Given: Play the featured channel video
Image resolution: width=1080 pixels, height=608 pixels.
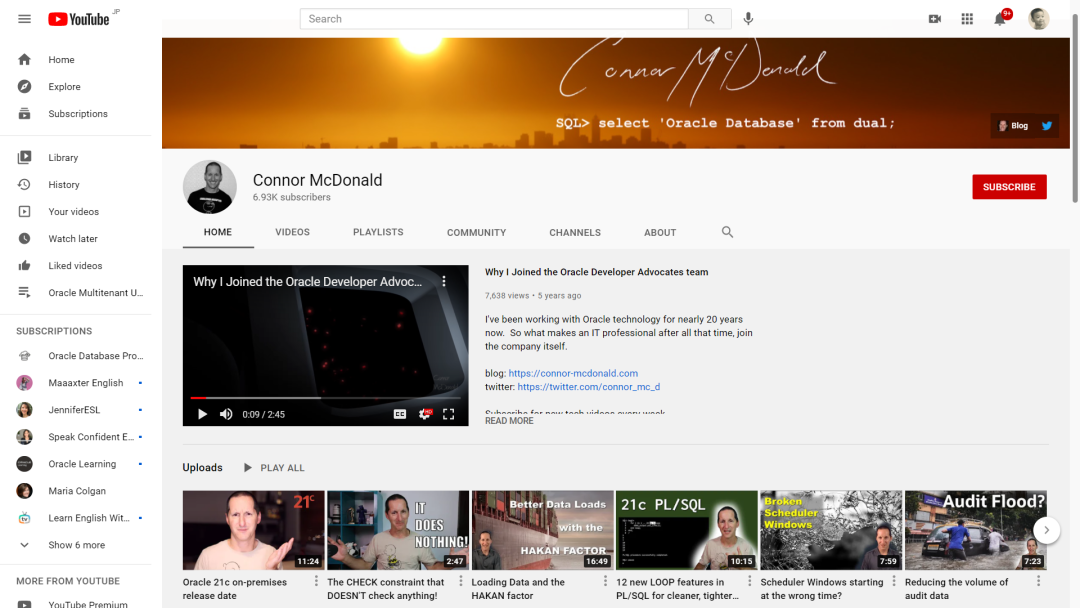Looking at the screenshot, I should (x=202, y=414).
